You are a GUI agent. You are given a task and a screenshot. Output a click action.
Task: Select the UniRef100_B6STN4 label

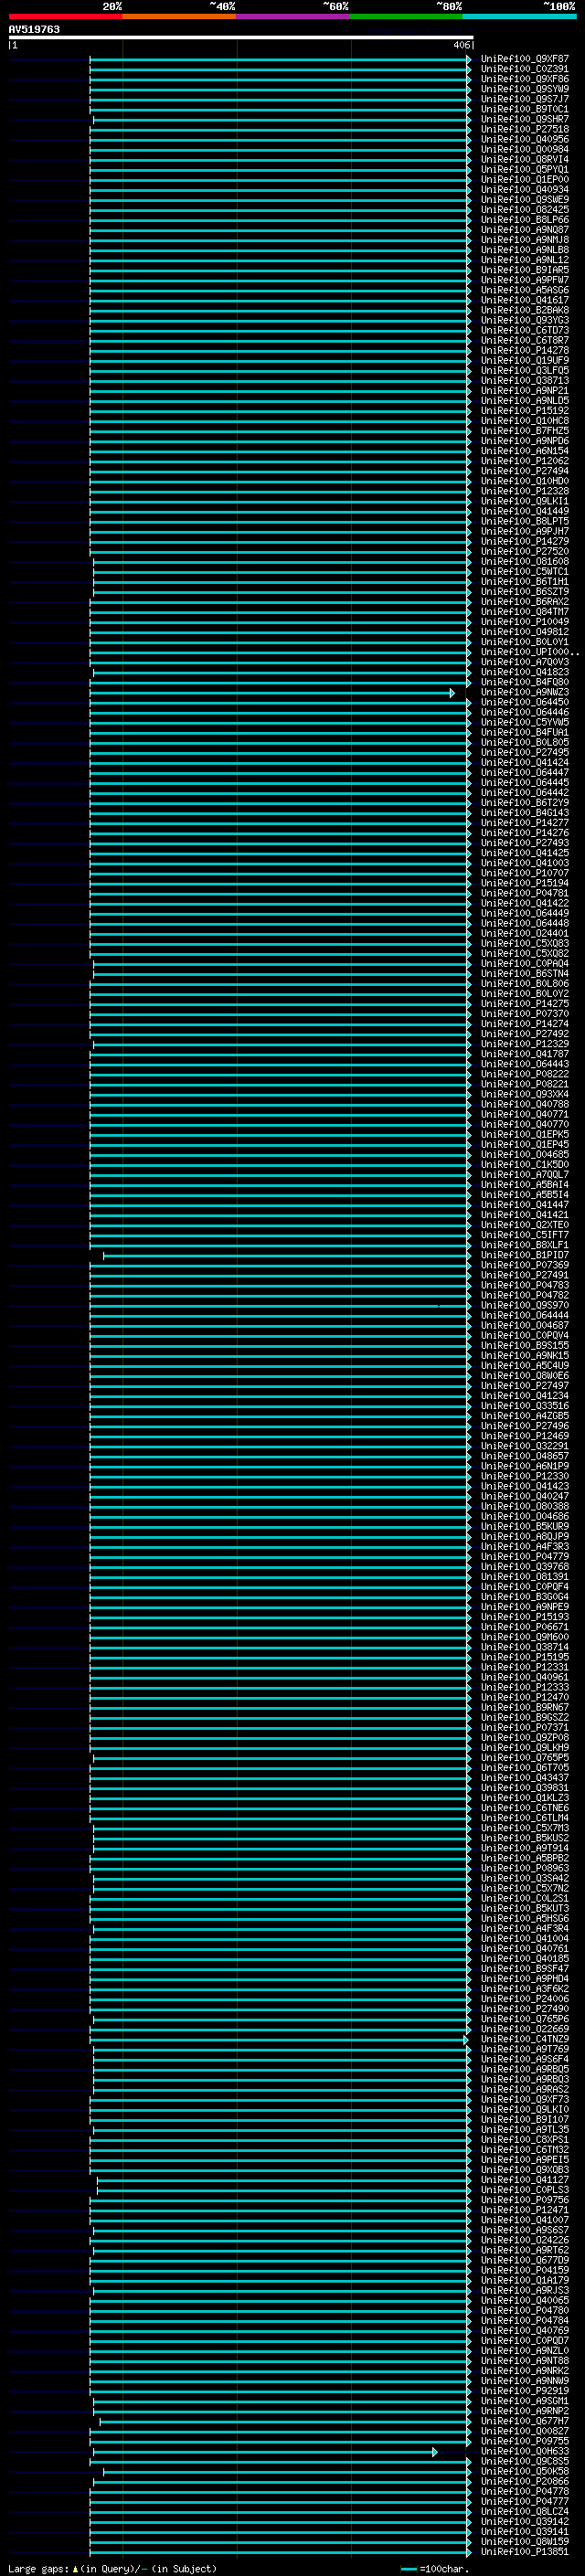tap(524, 974)
